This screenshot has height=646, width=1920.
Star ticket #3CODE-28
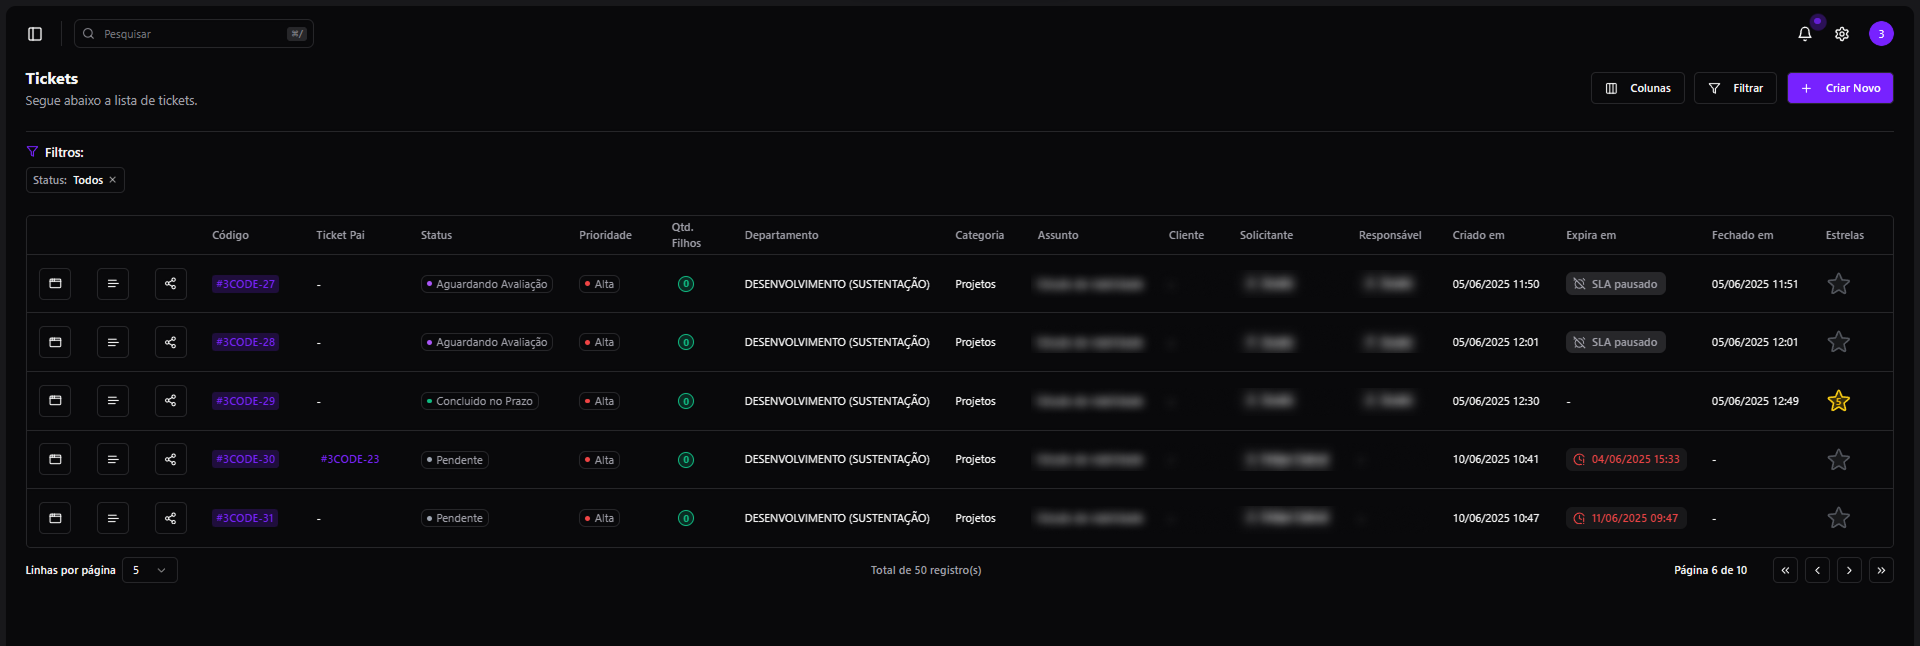pos(1838,342)
